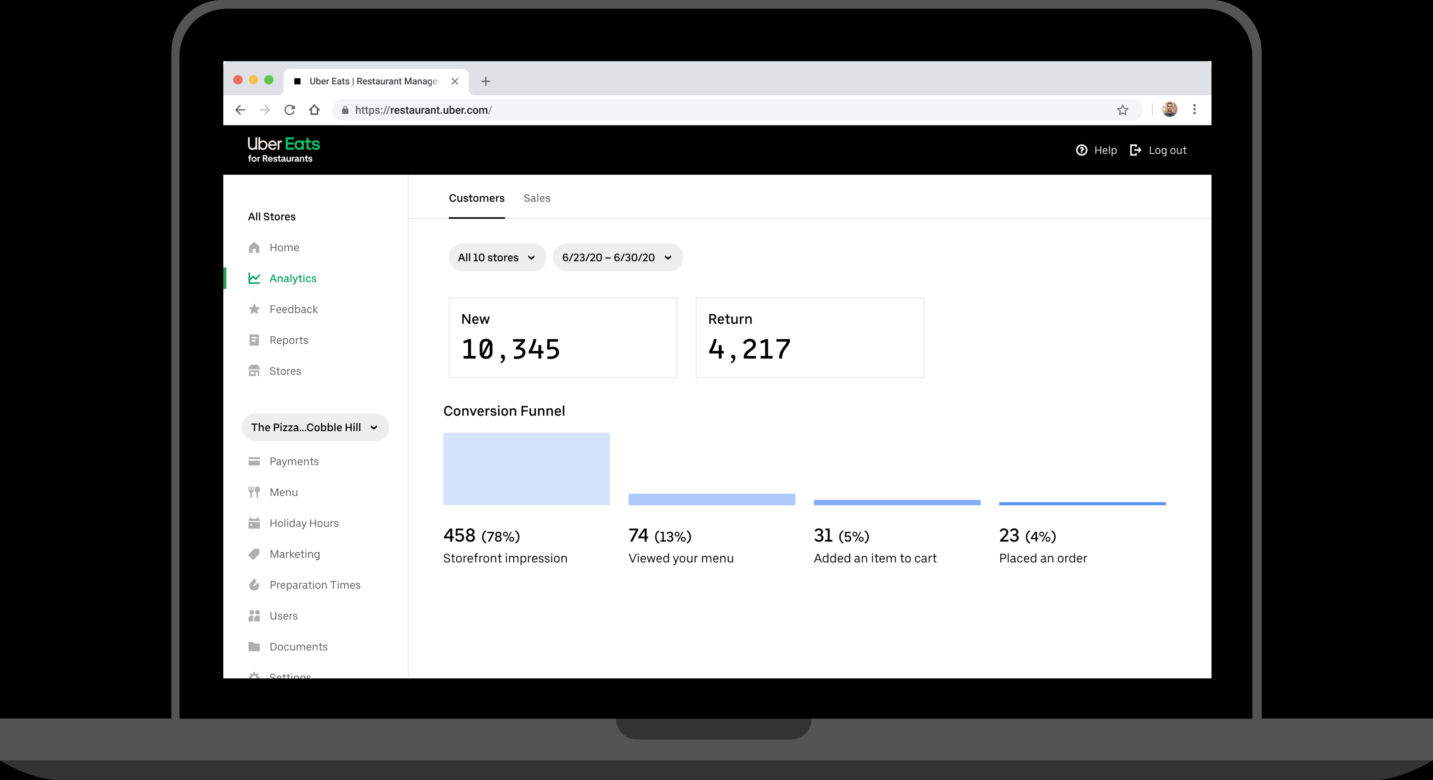
Task: Go to Payments in the sidebar
Action: (294, 461)
